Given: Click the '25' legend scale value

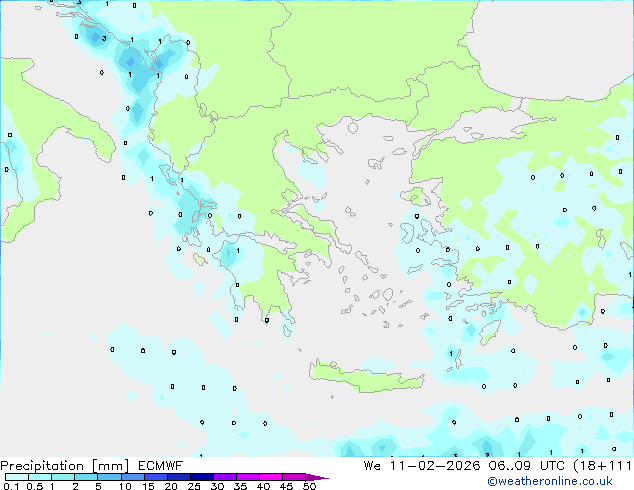Looking at the screenshot, I should click(x=194, y=486).
